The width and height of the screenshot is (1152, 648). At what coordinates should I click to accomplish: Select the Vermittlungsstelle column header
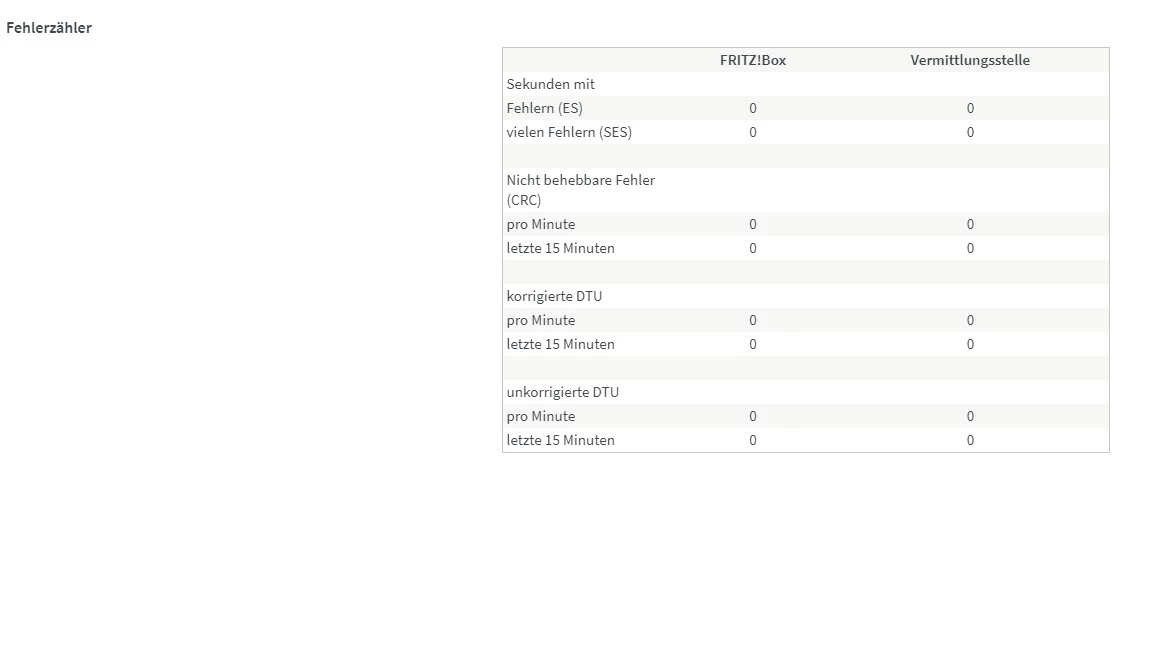970,60
